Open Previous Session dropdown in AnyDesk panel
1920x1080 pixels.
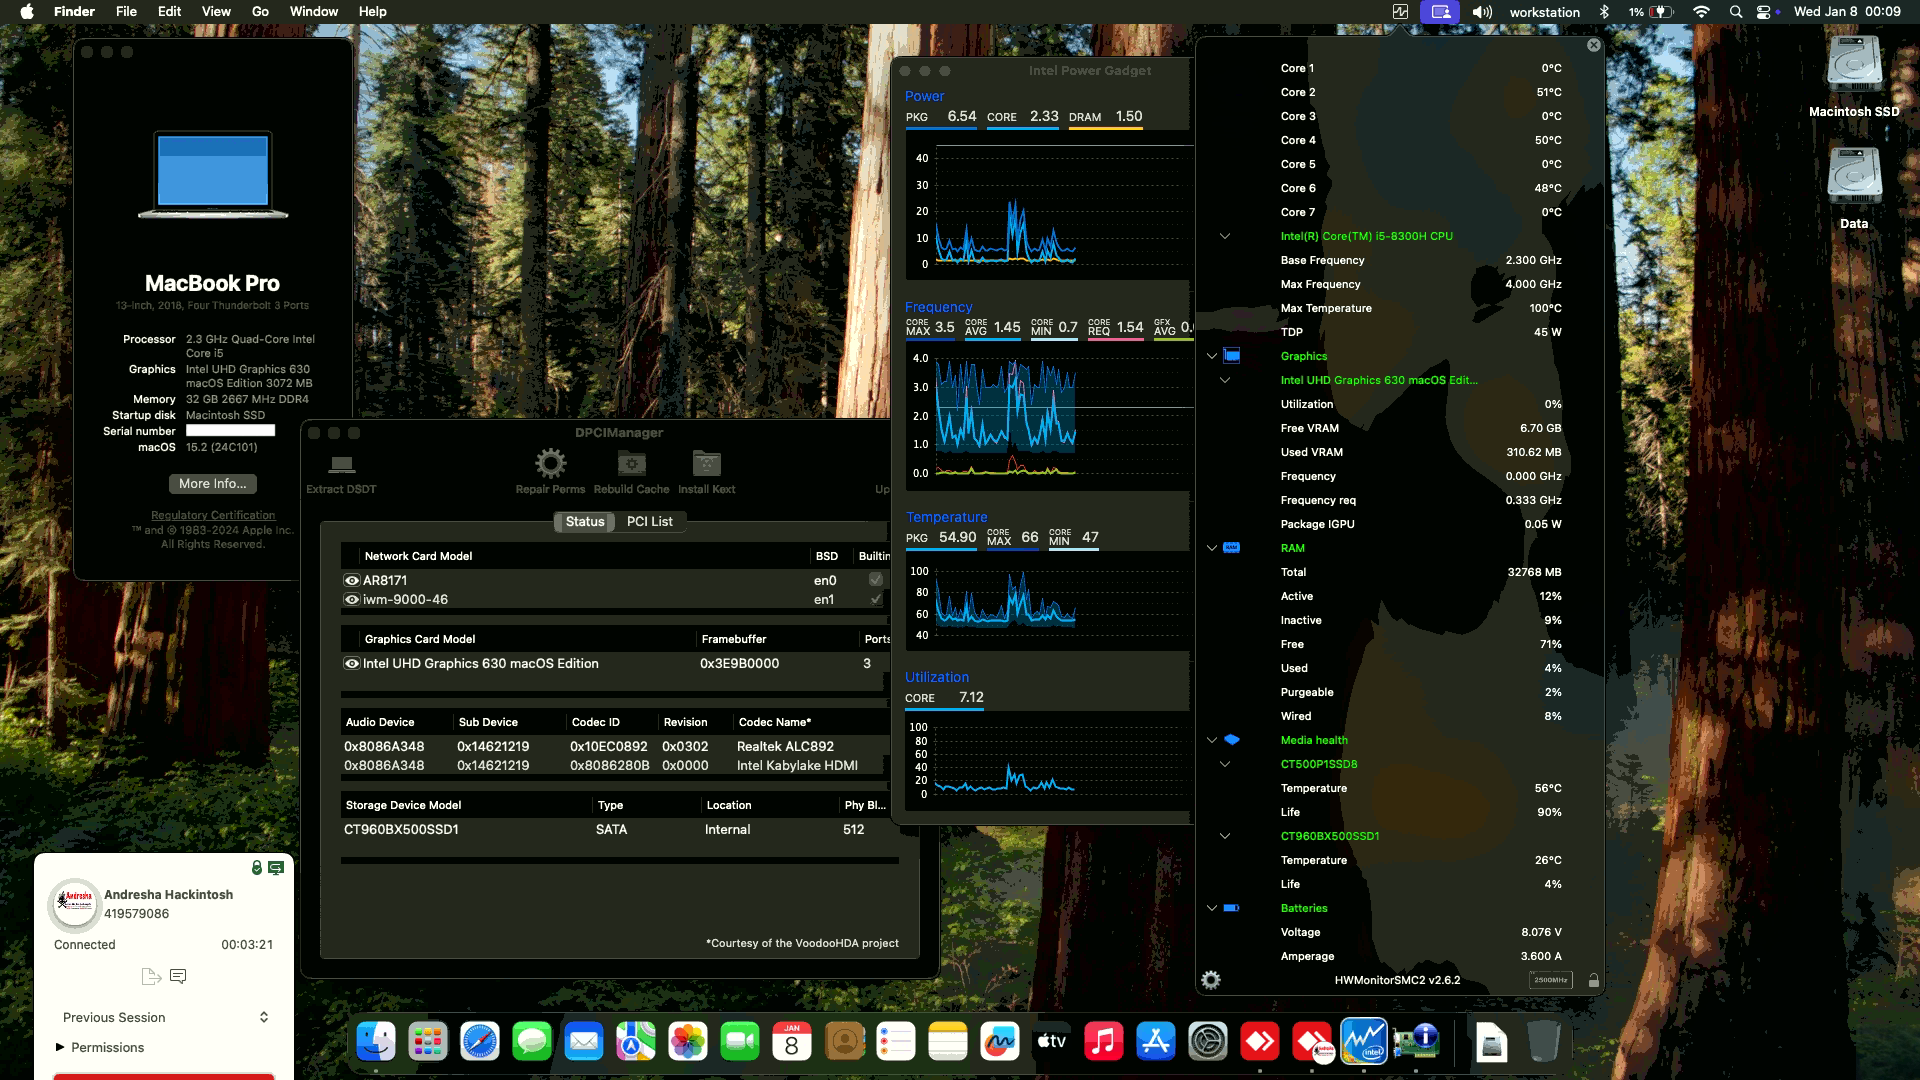(165, 1017)
